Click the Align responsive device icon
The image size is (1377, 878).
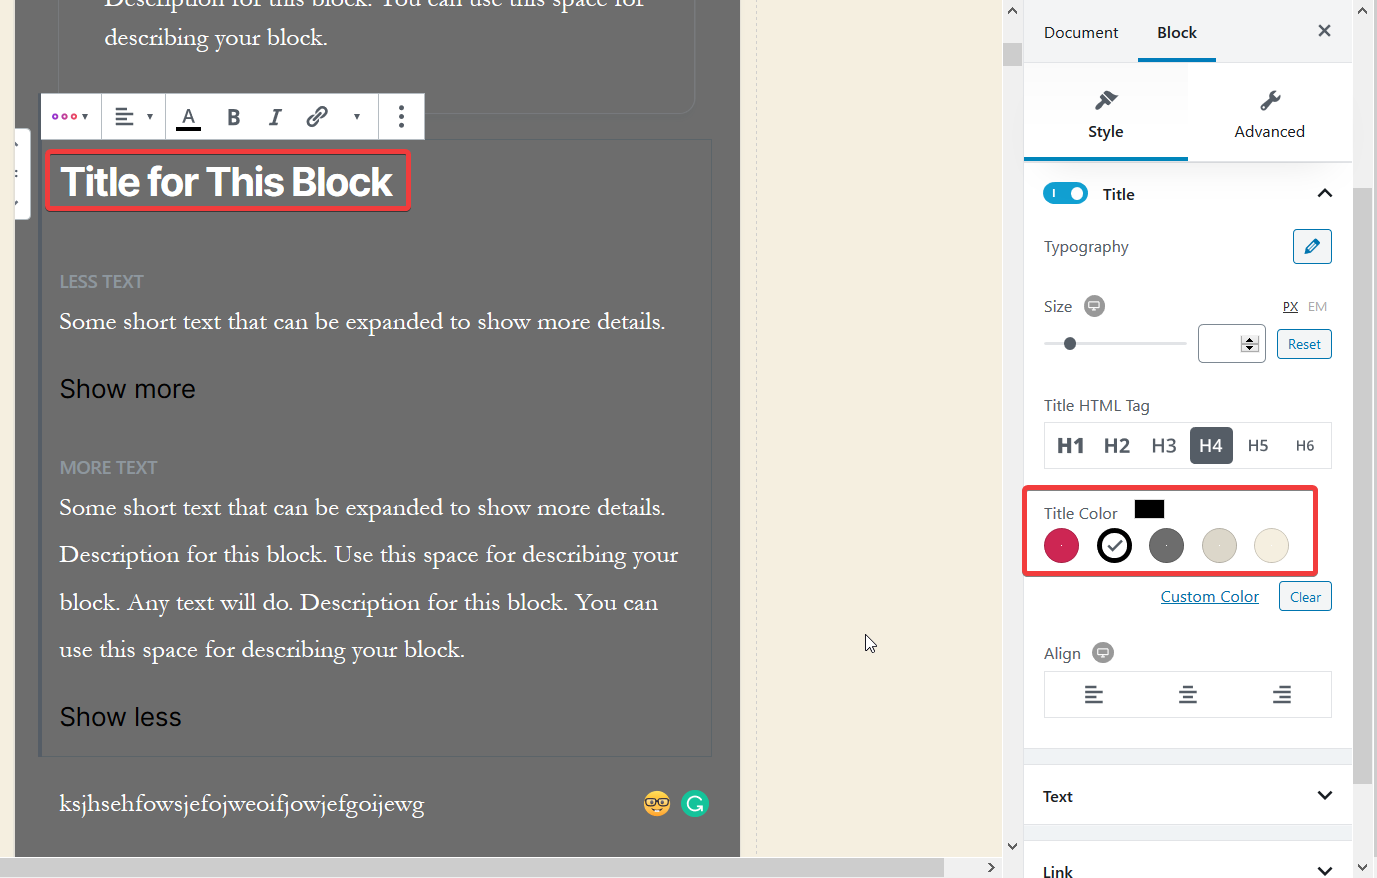click(x=1103, y=653)
